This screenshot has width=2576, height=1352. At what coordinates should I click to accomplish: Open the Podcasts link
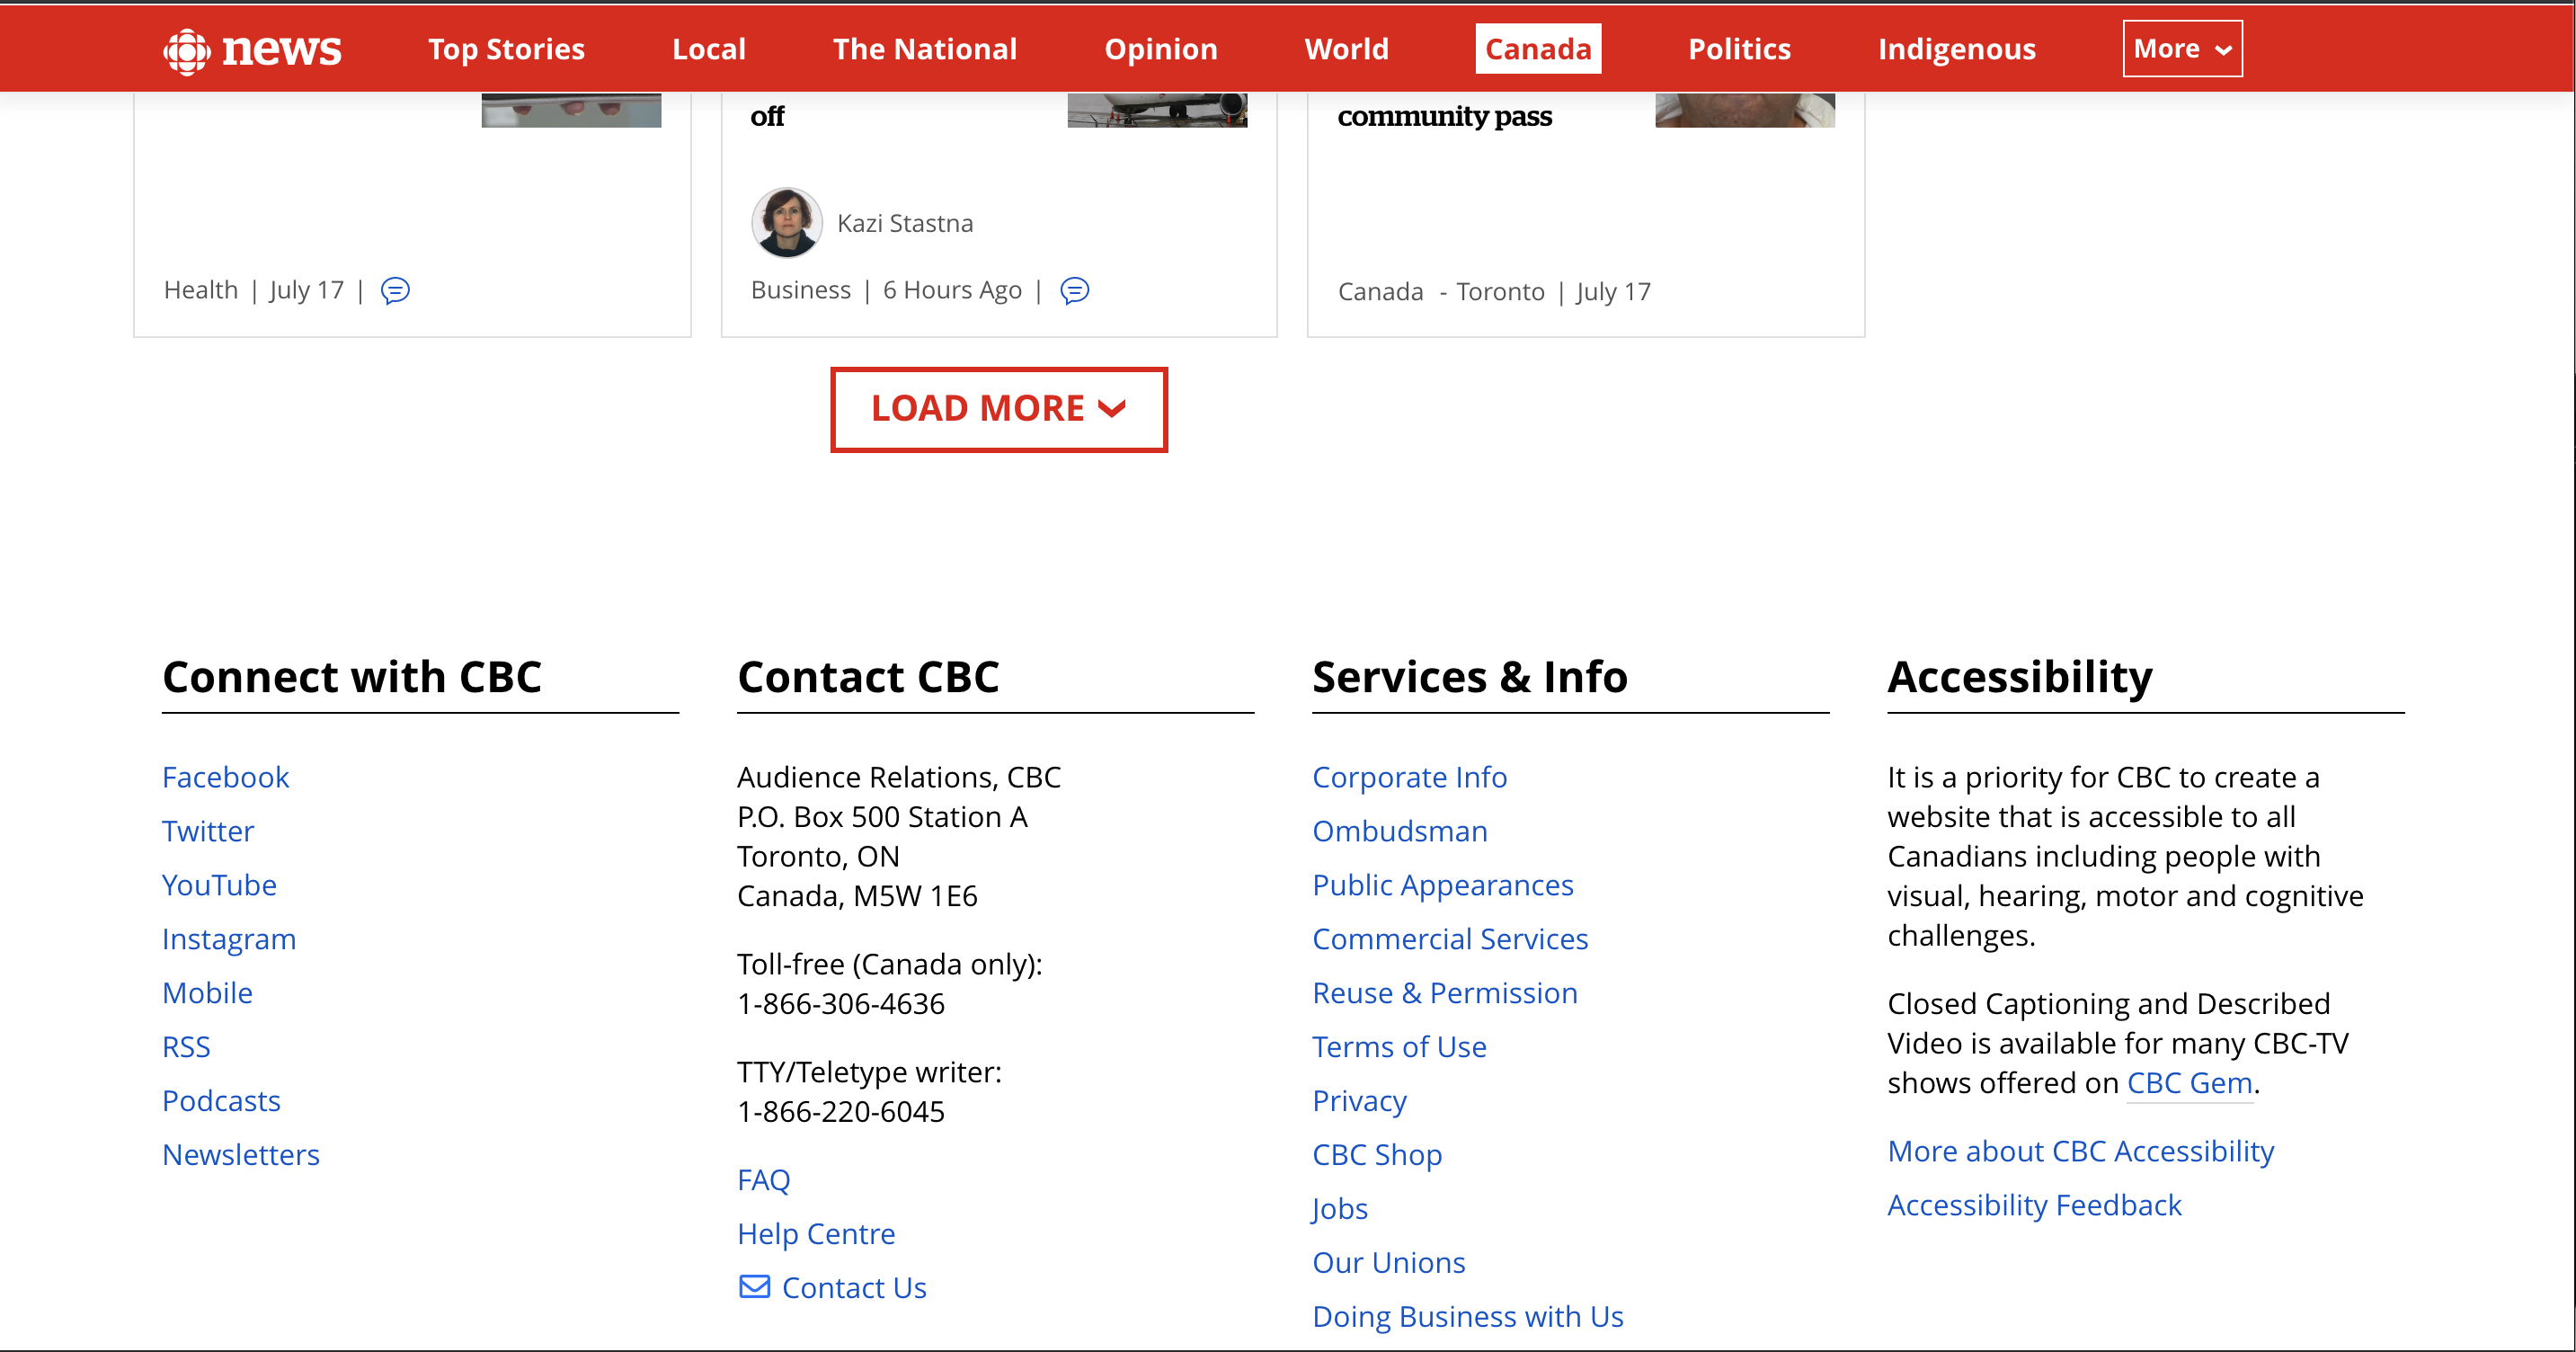[221, 1100]
